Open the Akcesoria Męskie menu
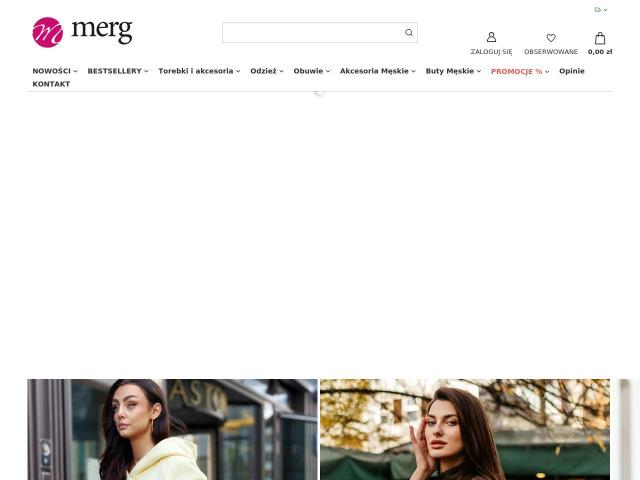This screenshot has height=480, width=640. (x=378, y=71)
